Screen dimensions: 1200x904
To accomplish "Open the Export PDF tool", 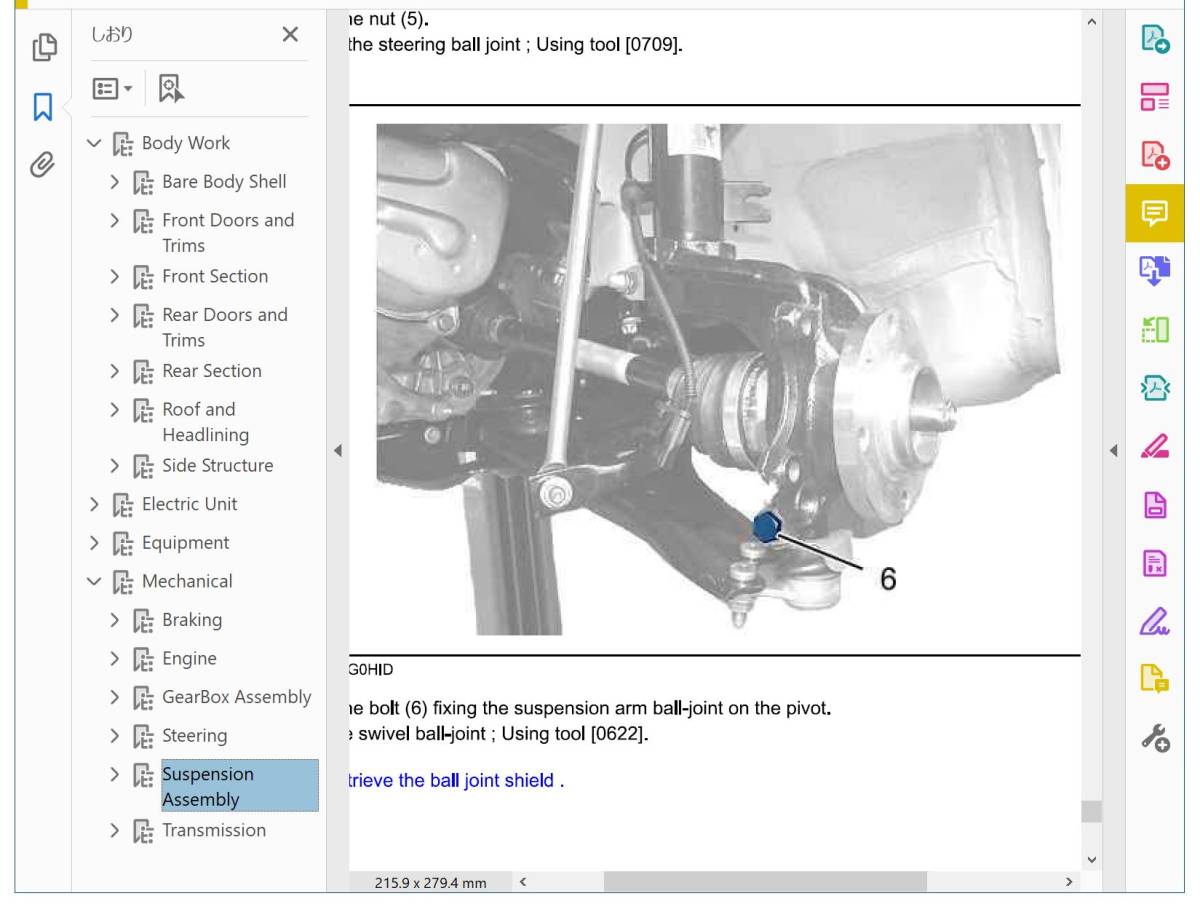I will coord(1155,39).
